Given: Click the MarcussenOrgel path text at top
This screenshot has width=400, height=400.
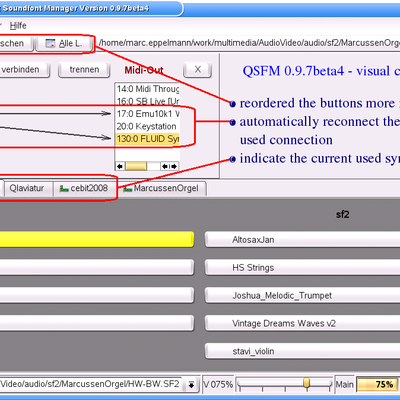Looking at the screenshot, I should [249, 43].
